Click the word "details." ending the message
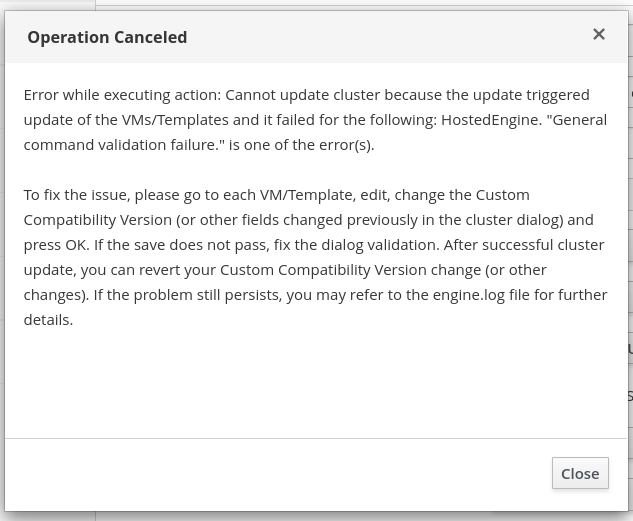 click(48, 320)
